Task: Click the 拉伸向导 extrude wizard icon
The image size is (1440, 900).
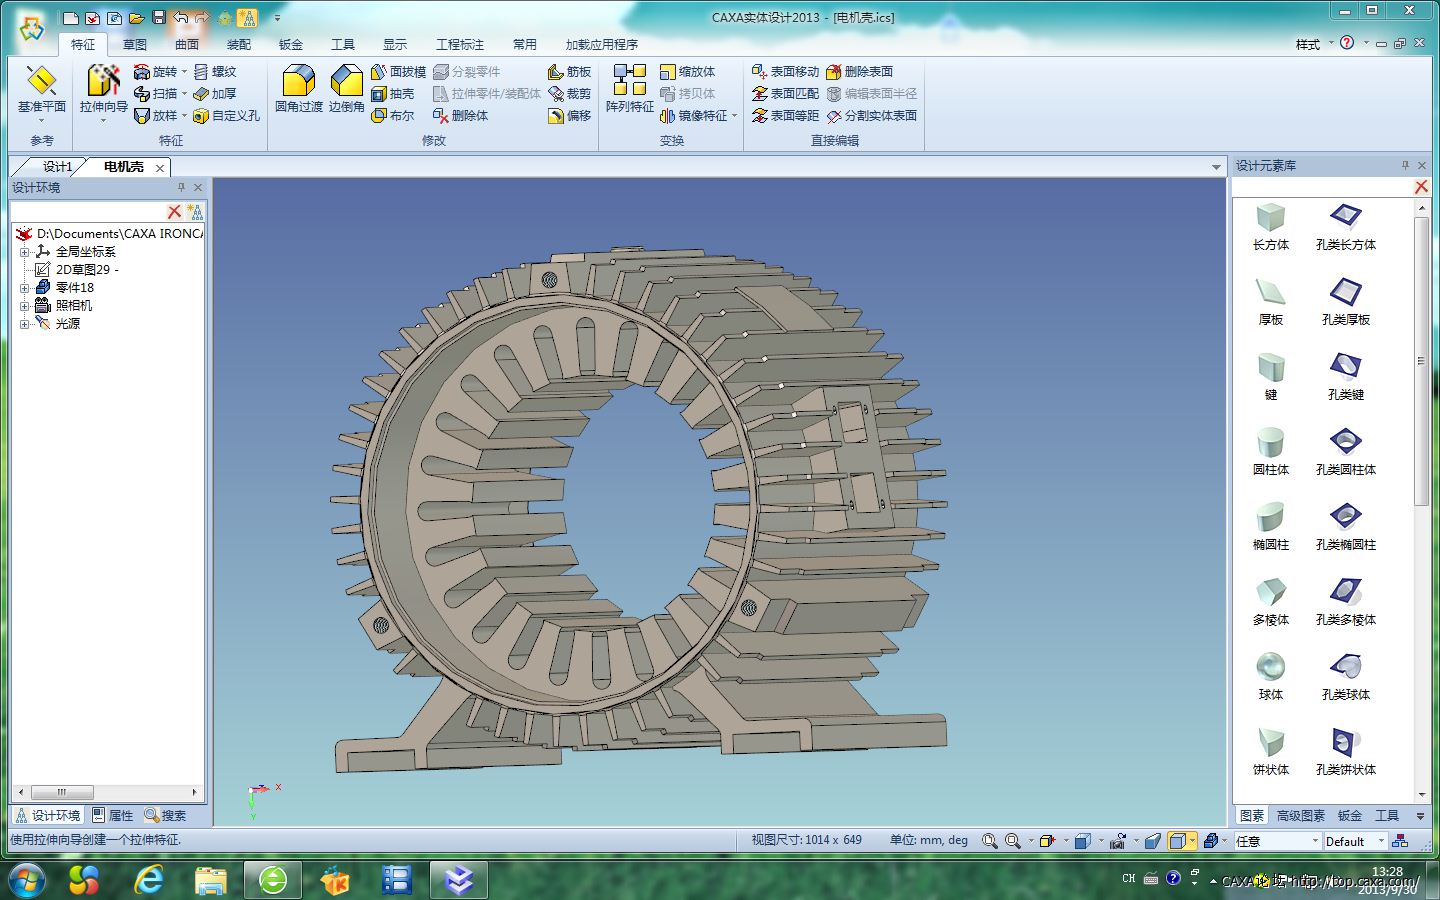Action: [103, 82]
